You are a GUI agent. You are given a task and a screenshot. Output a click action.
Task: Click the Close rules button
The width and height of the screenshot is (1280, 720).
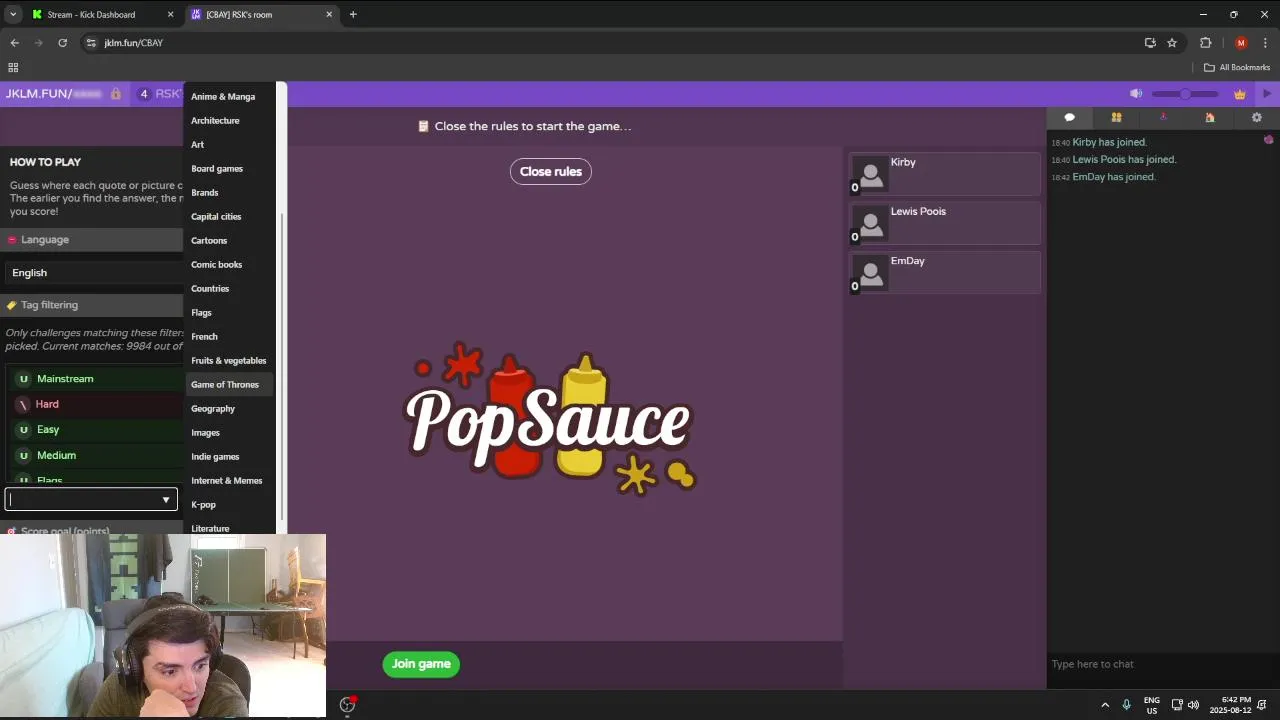click(x=551, y=171)
